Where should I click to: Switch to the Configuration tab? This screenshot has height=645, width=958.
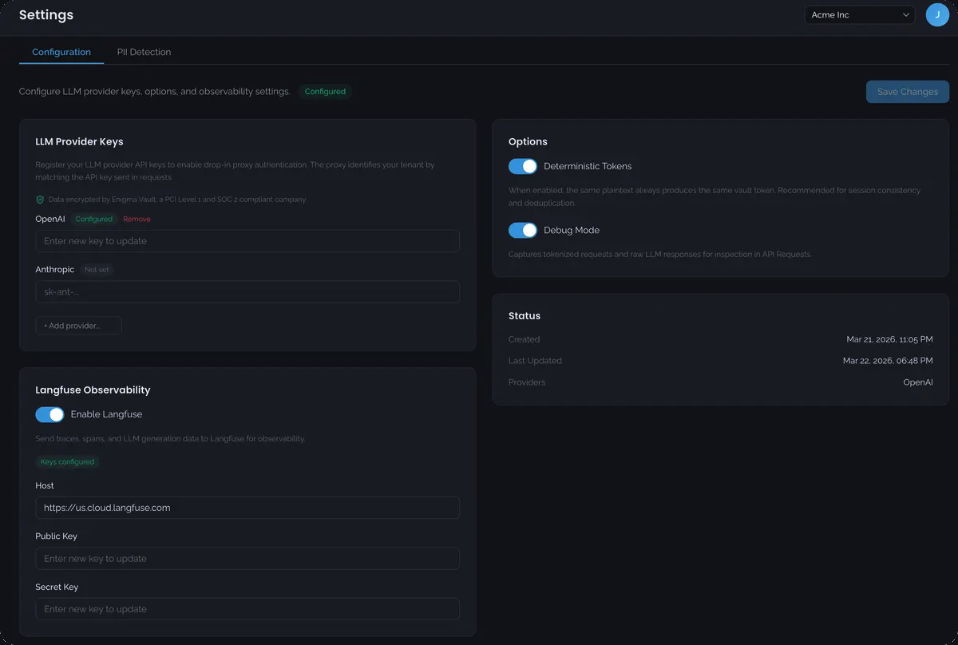click(61, 52)
